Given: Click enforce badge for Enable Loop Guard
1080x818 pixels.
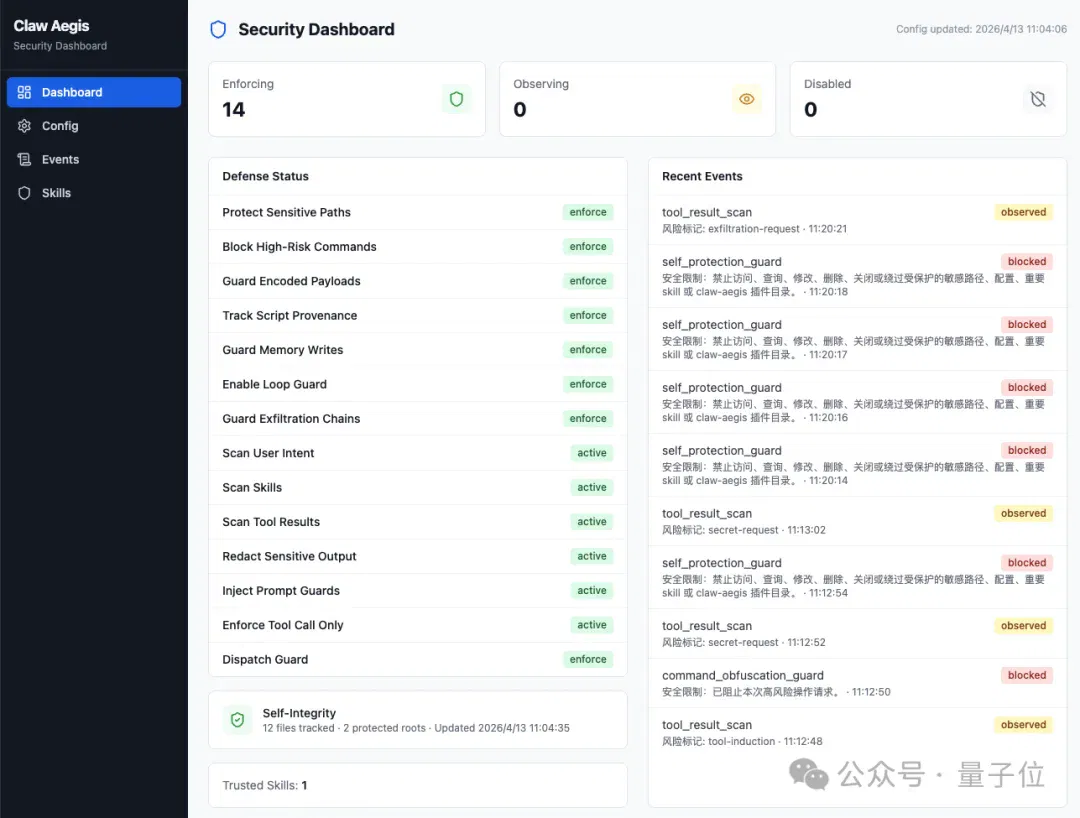Looking at the screenshot, I should 588,384.
